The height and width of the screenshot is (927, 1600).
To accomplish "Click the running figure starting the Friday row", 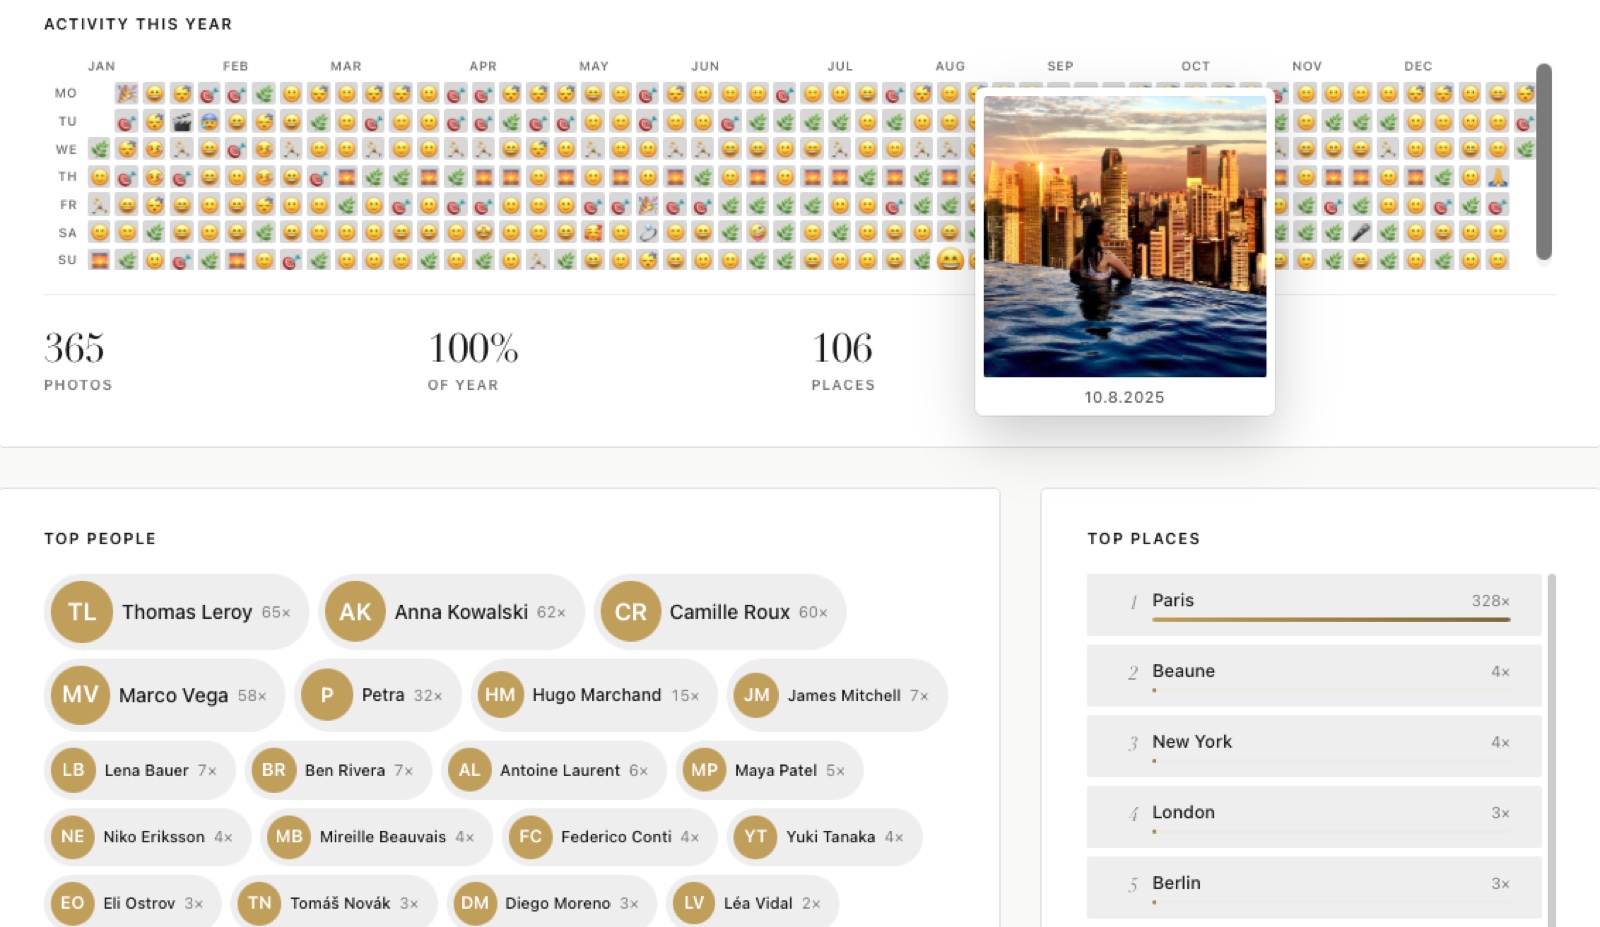I will click(x=99, y=205).
